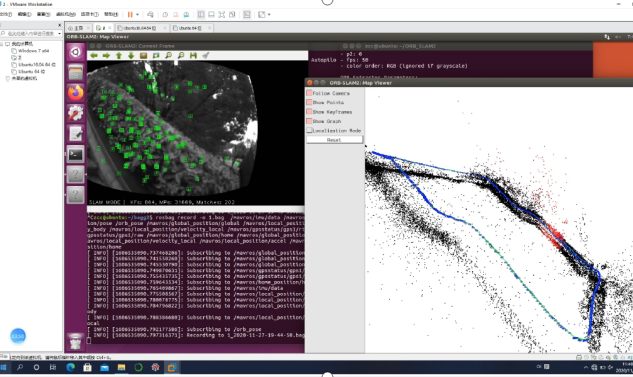
Task: Open the Ubuntu dash search button
Action: pos(75,52)
